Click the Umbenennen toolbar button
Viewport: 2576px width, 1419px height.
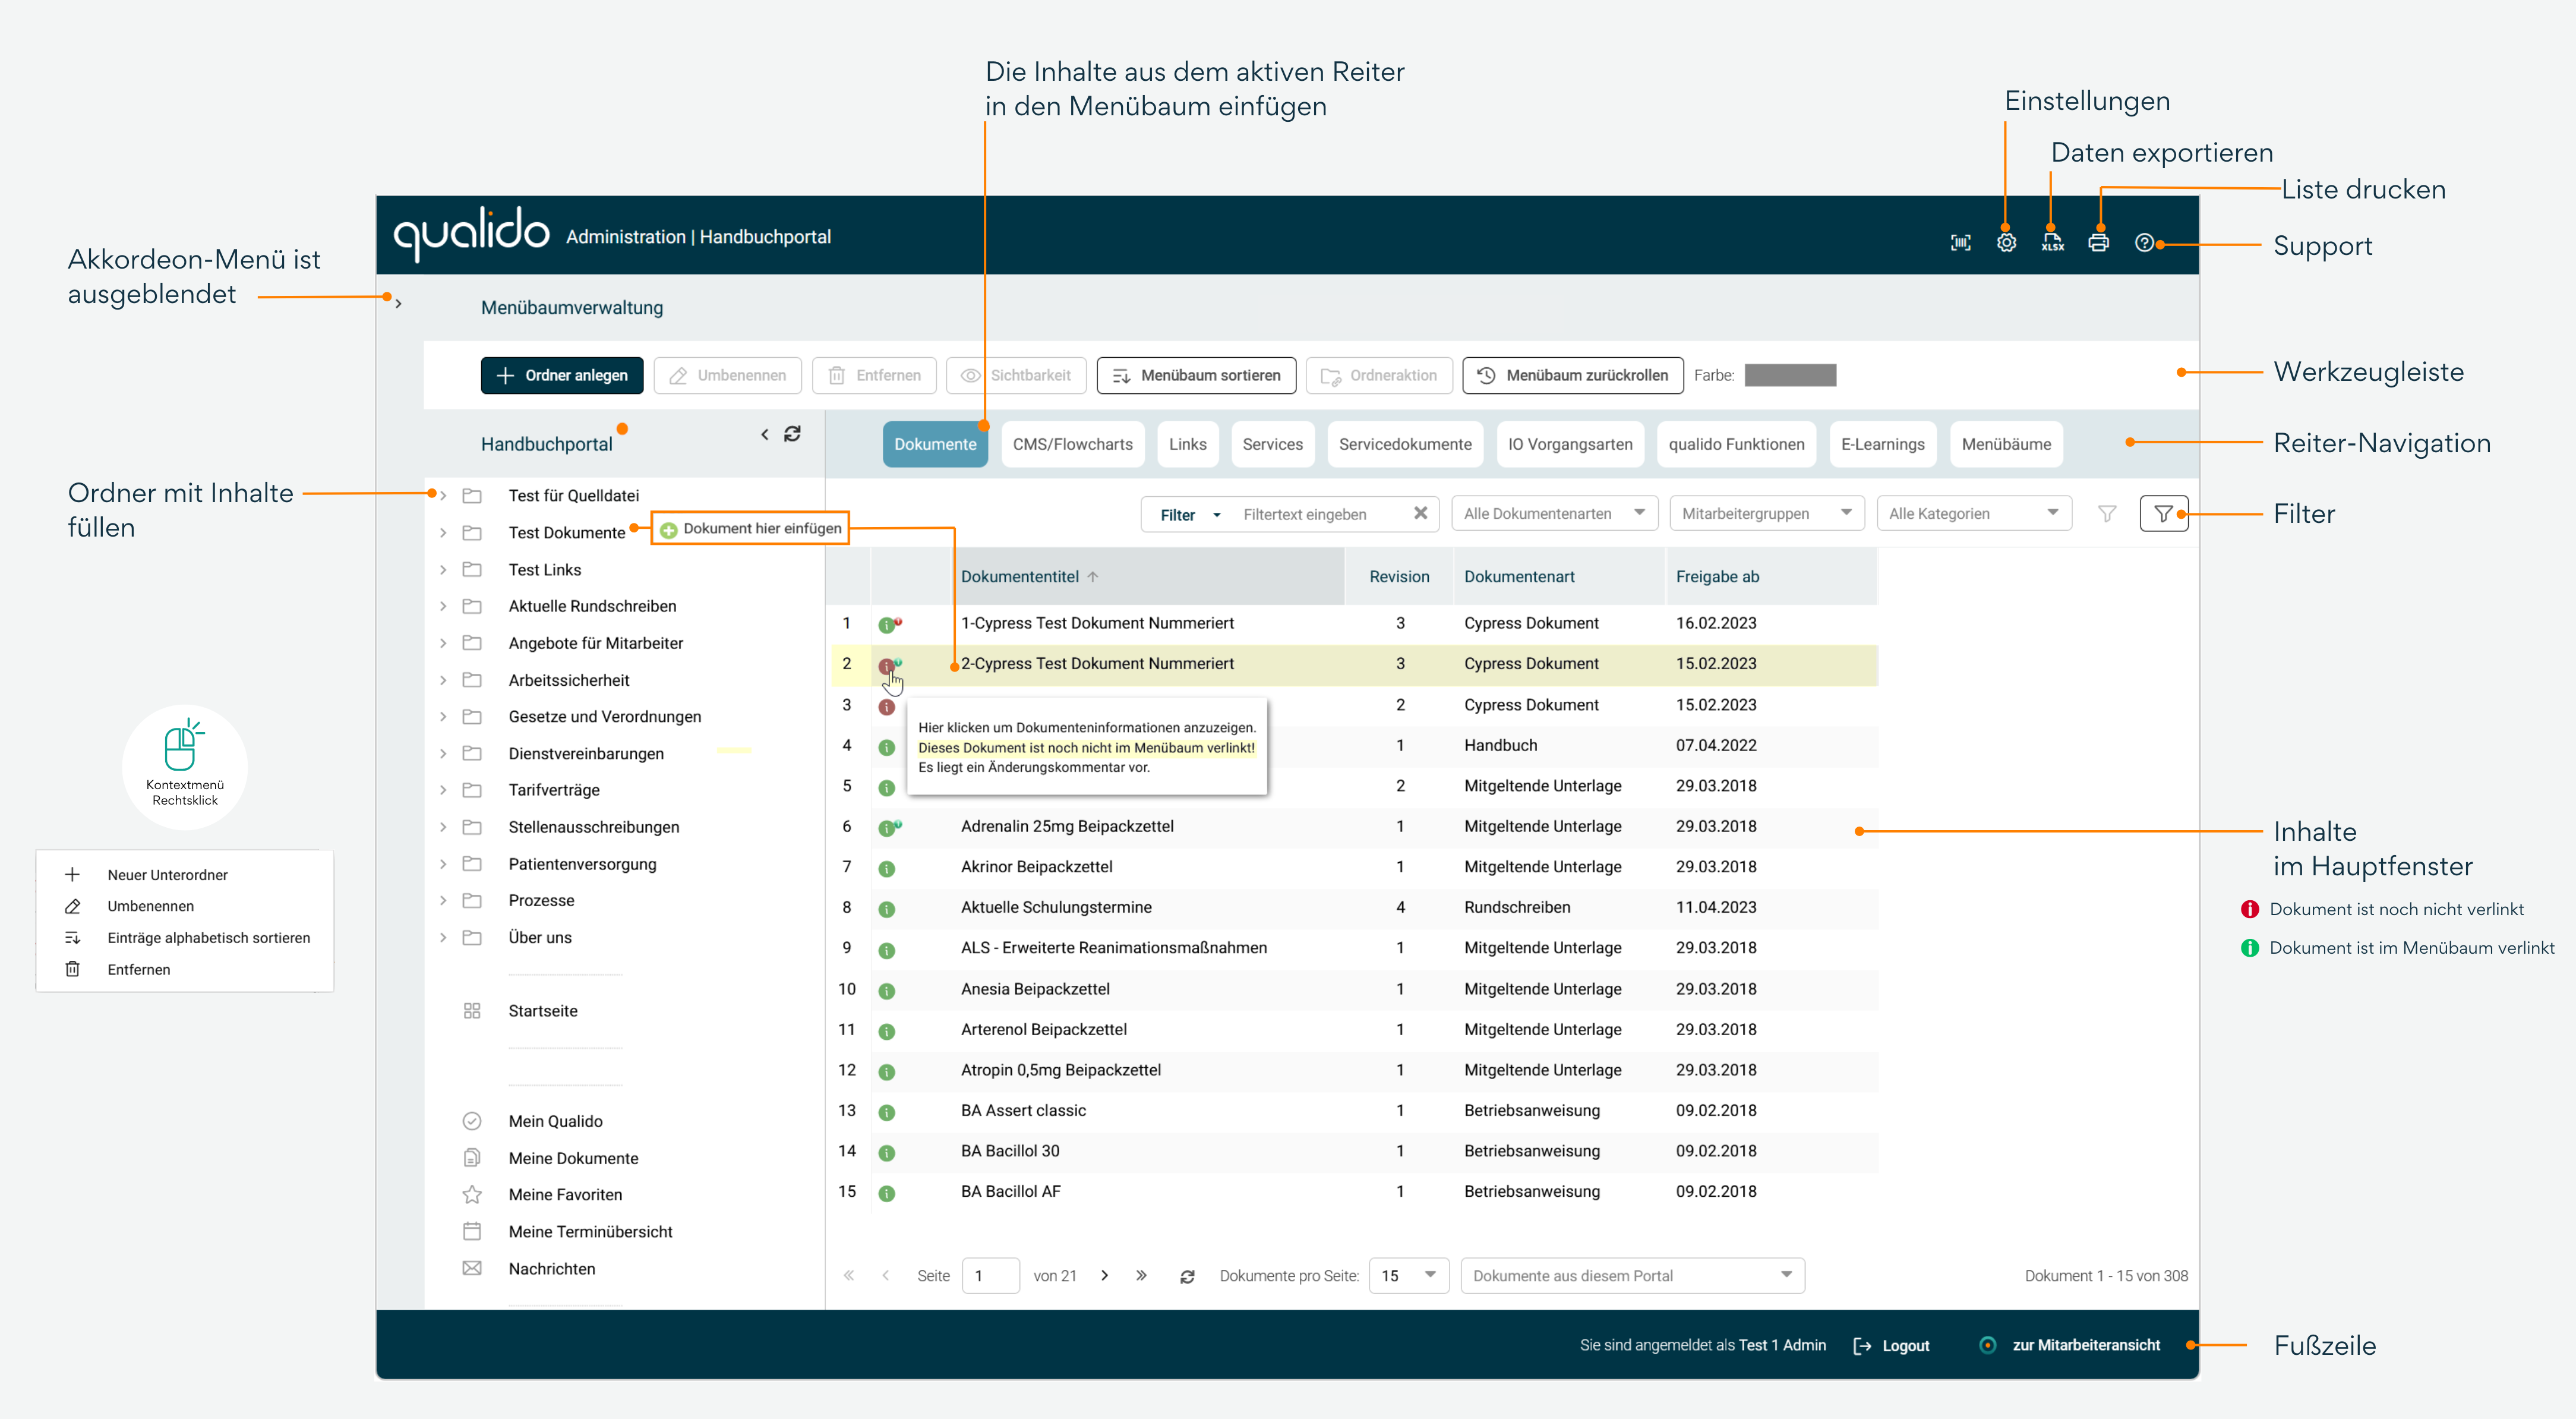point(727,375)
